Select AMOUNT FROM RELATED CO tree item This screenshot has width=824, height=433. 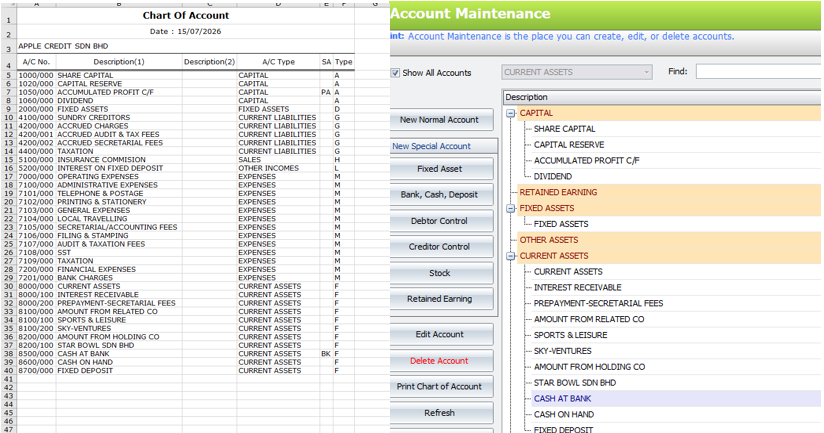click(589, 319)
